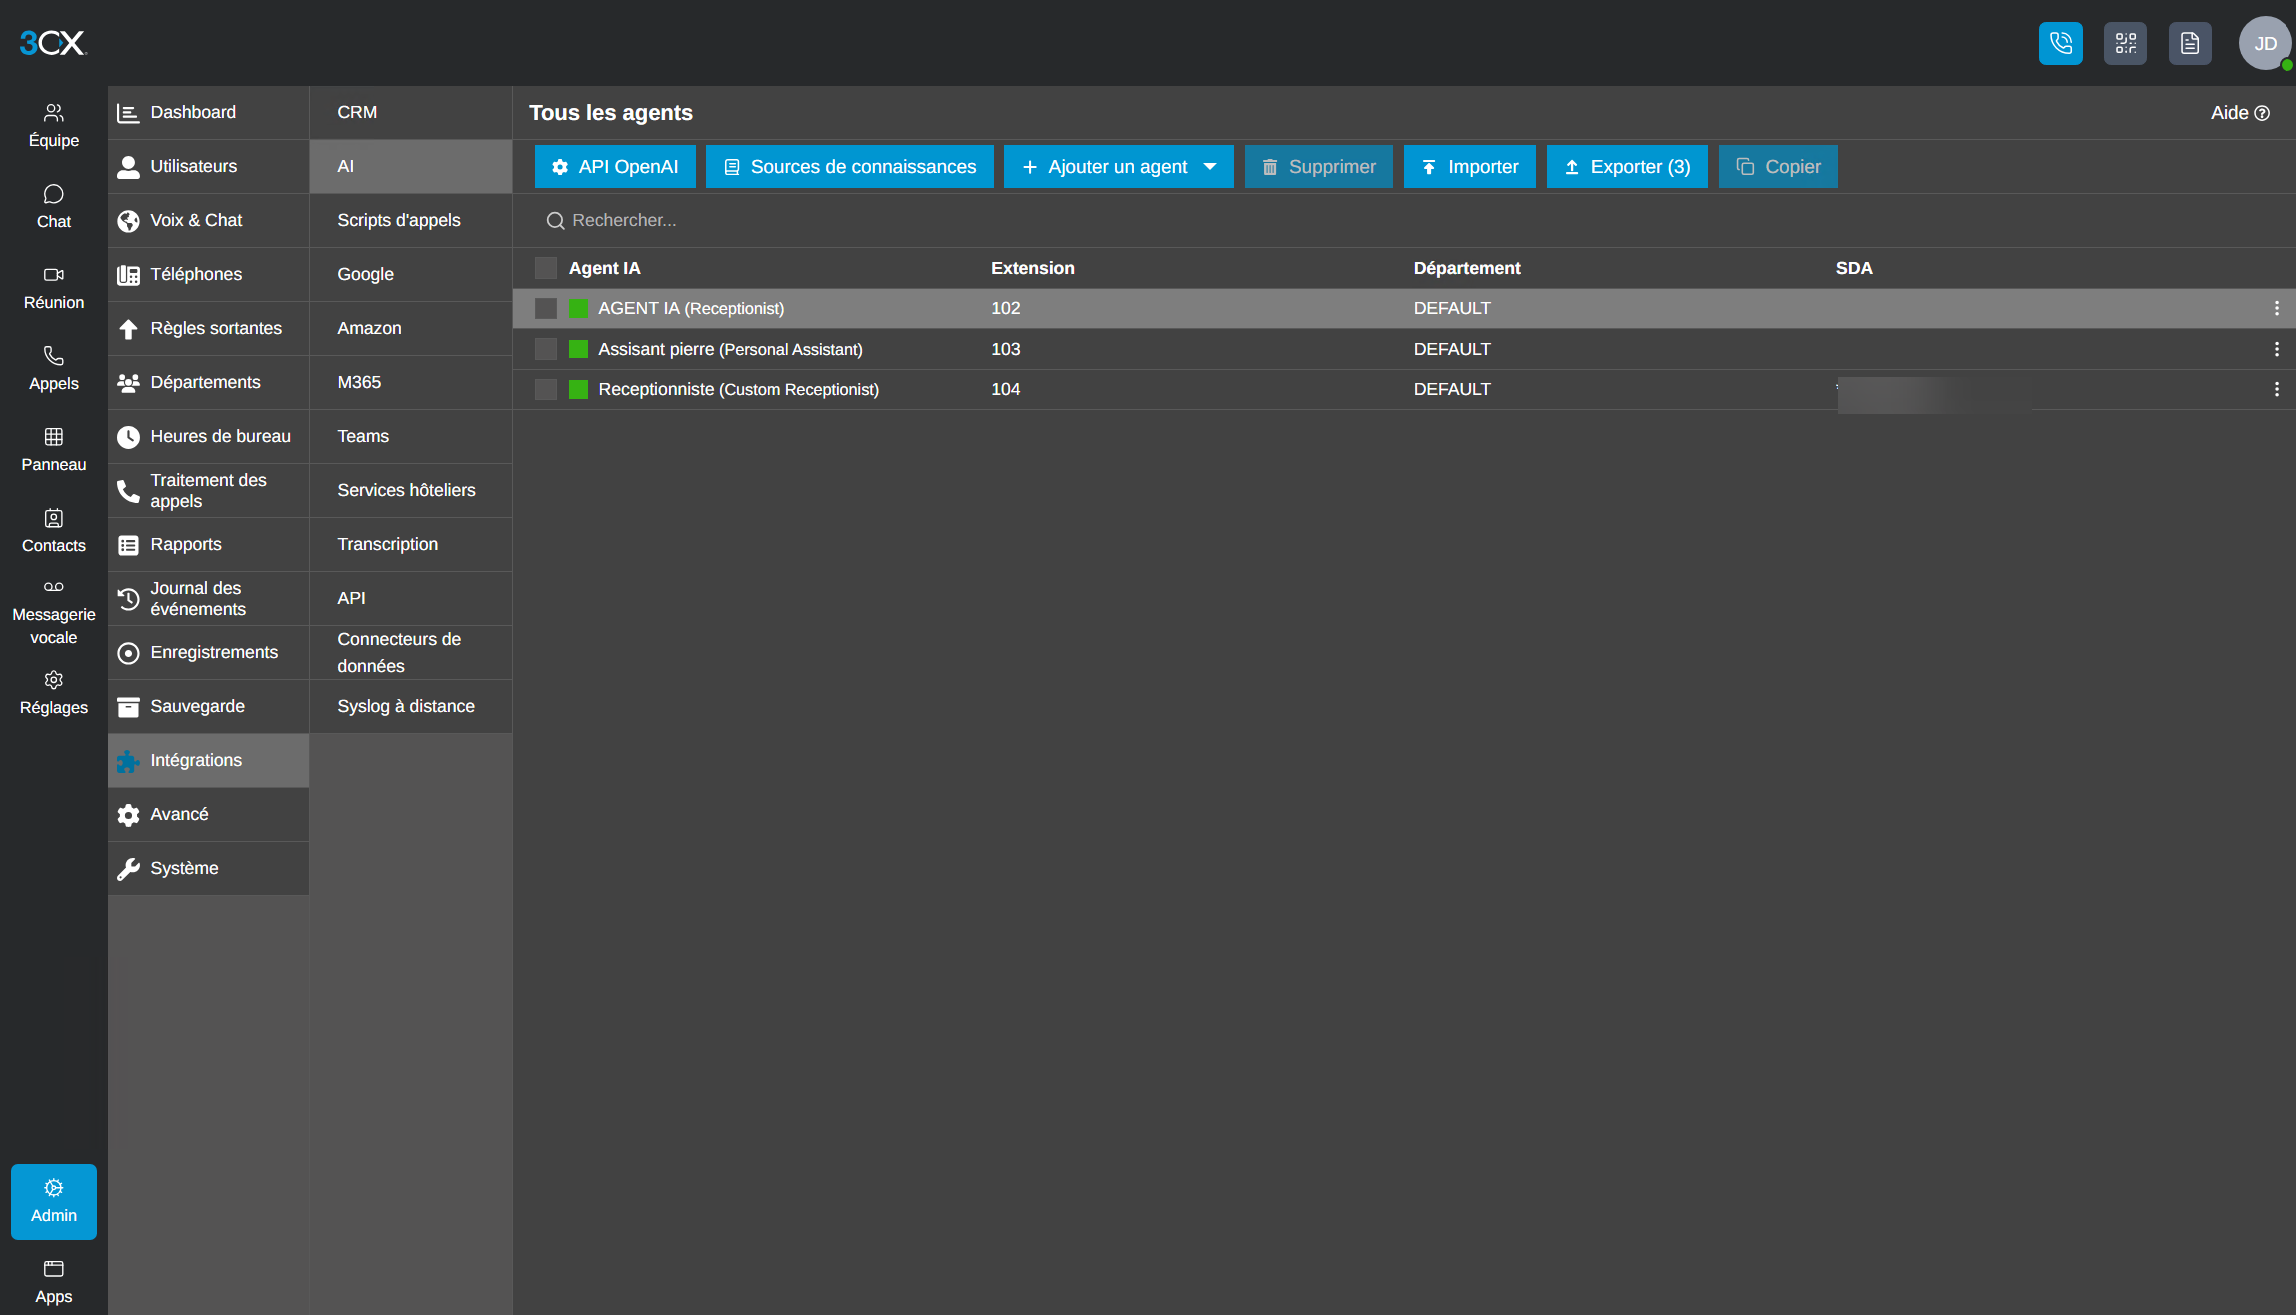Open the Chat bubble icon in sidebar
The height and width of the screenshot is (1315, 2296).
(54, 193)
